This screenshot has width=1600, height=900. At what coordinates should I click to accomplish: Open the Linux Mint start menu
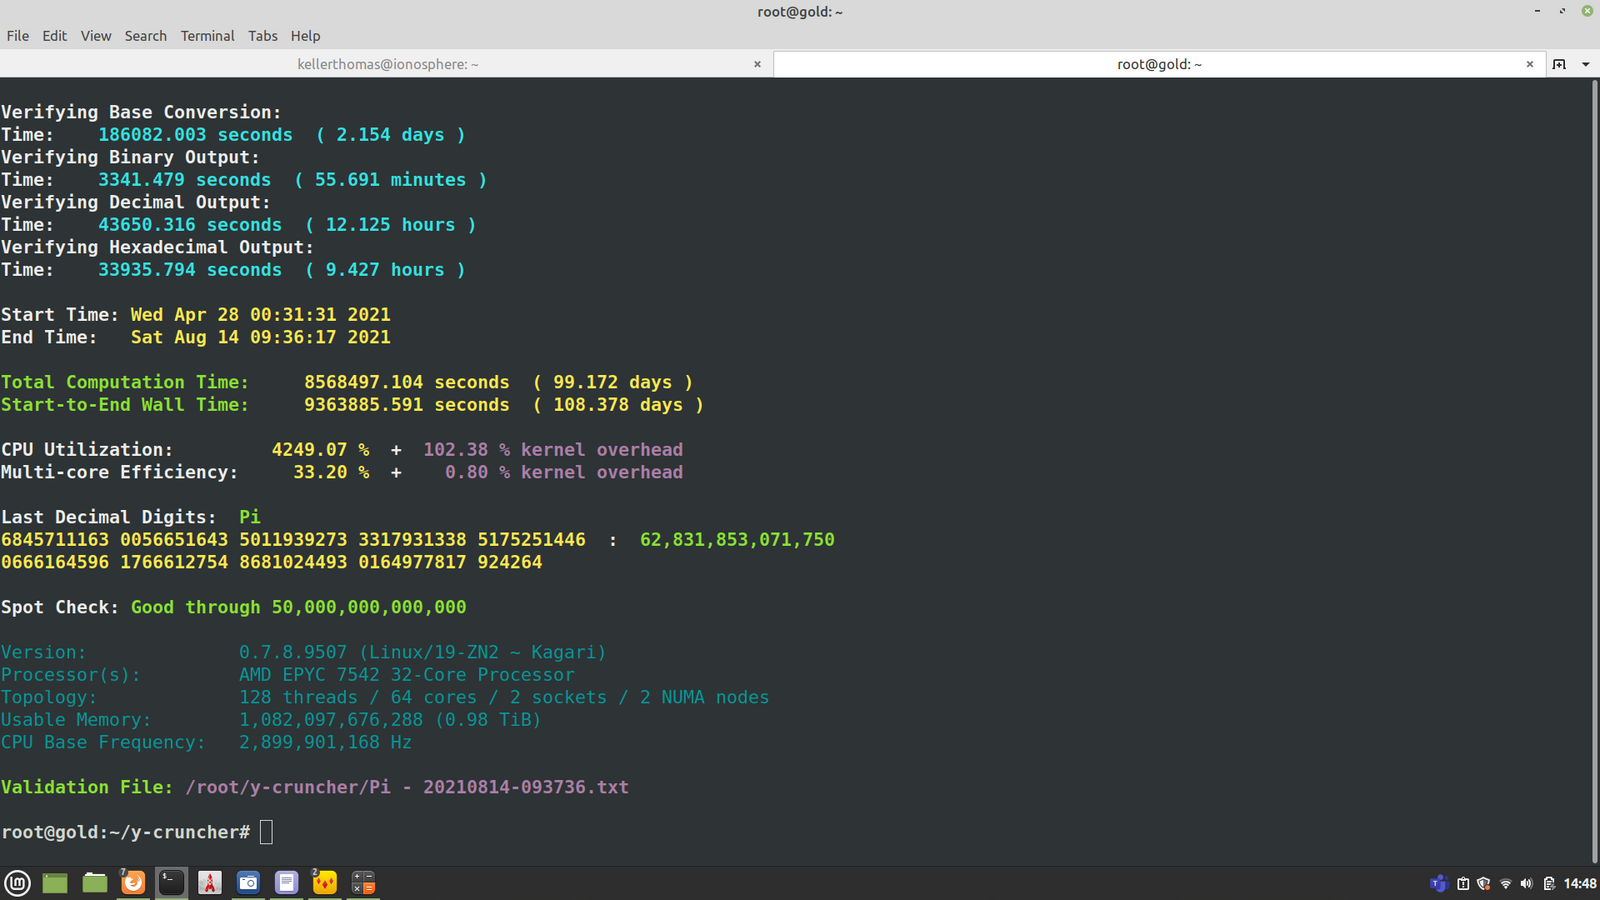point(18,882)
